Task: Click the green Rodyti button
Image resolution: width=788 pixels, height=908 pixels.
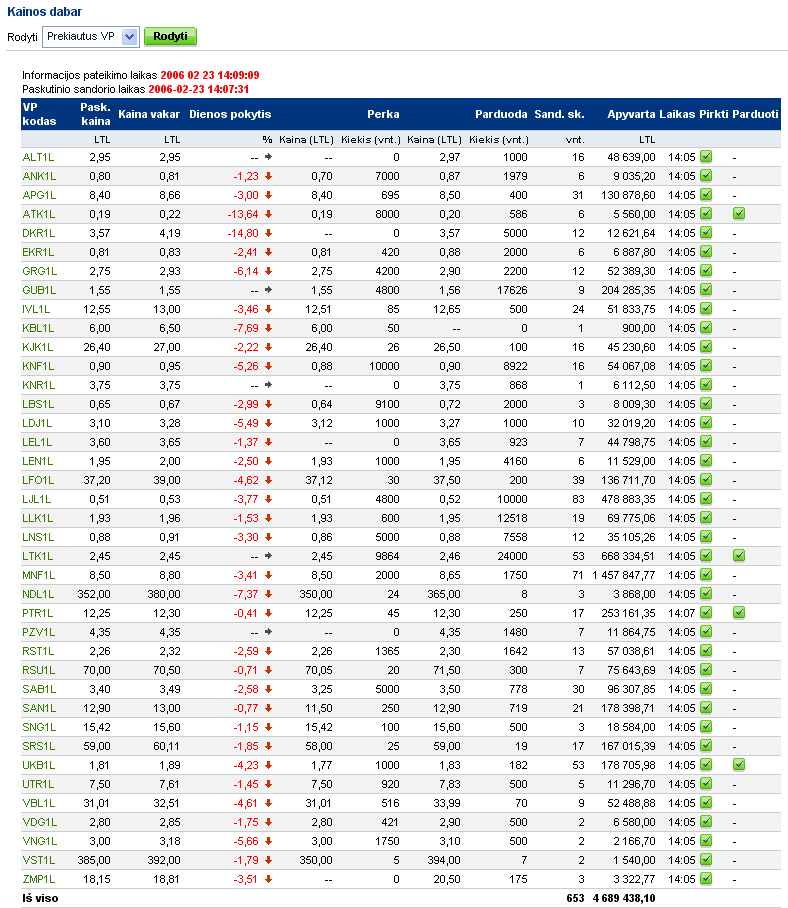Action: 170,36
